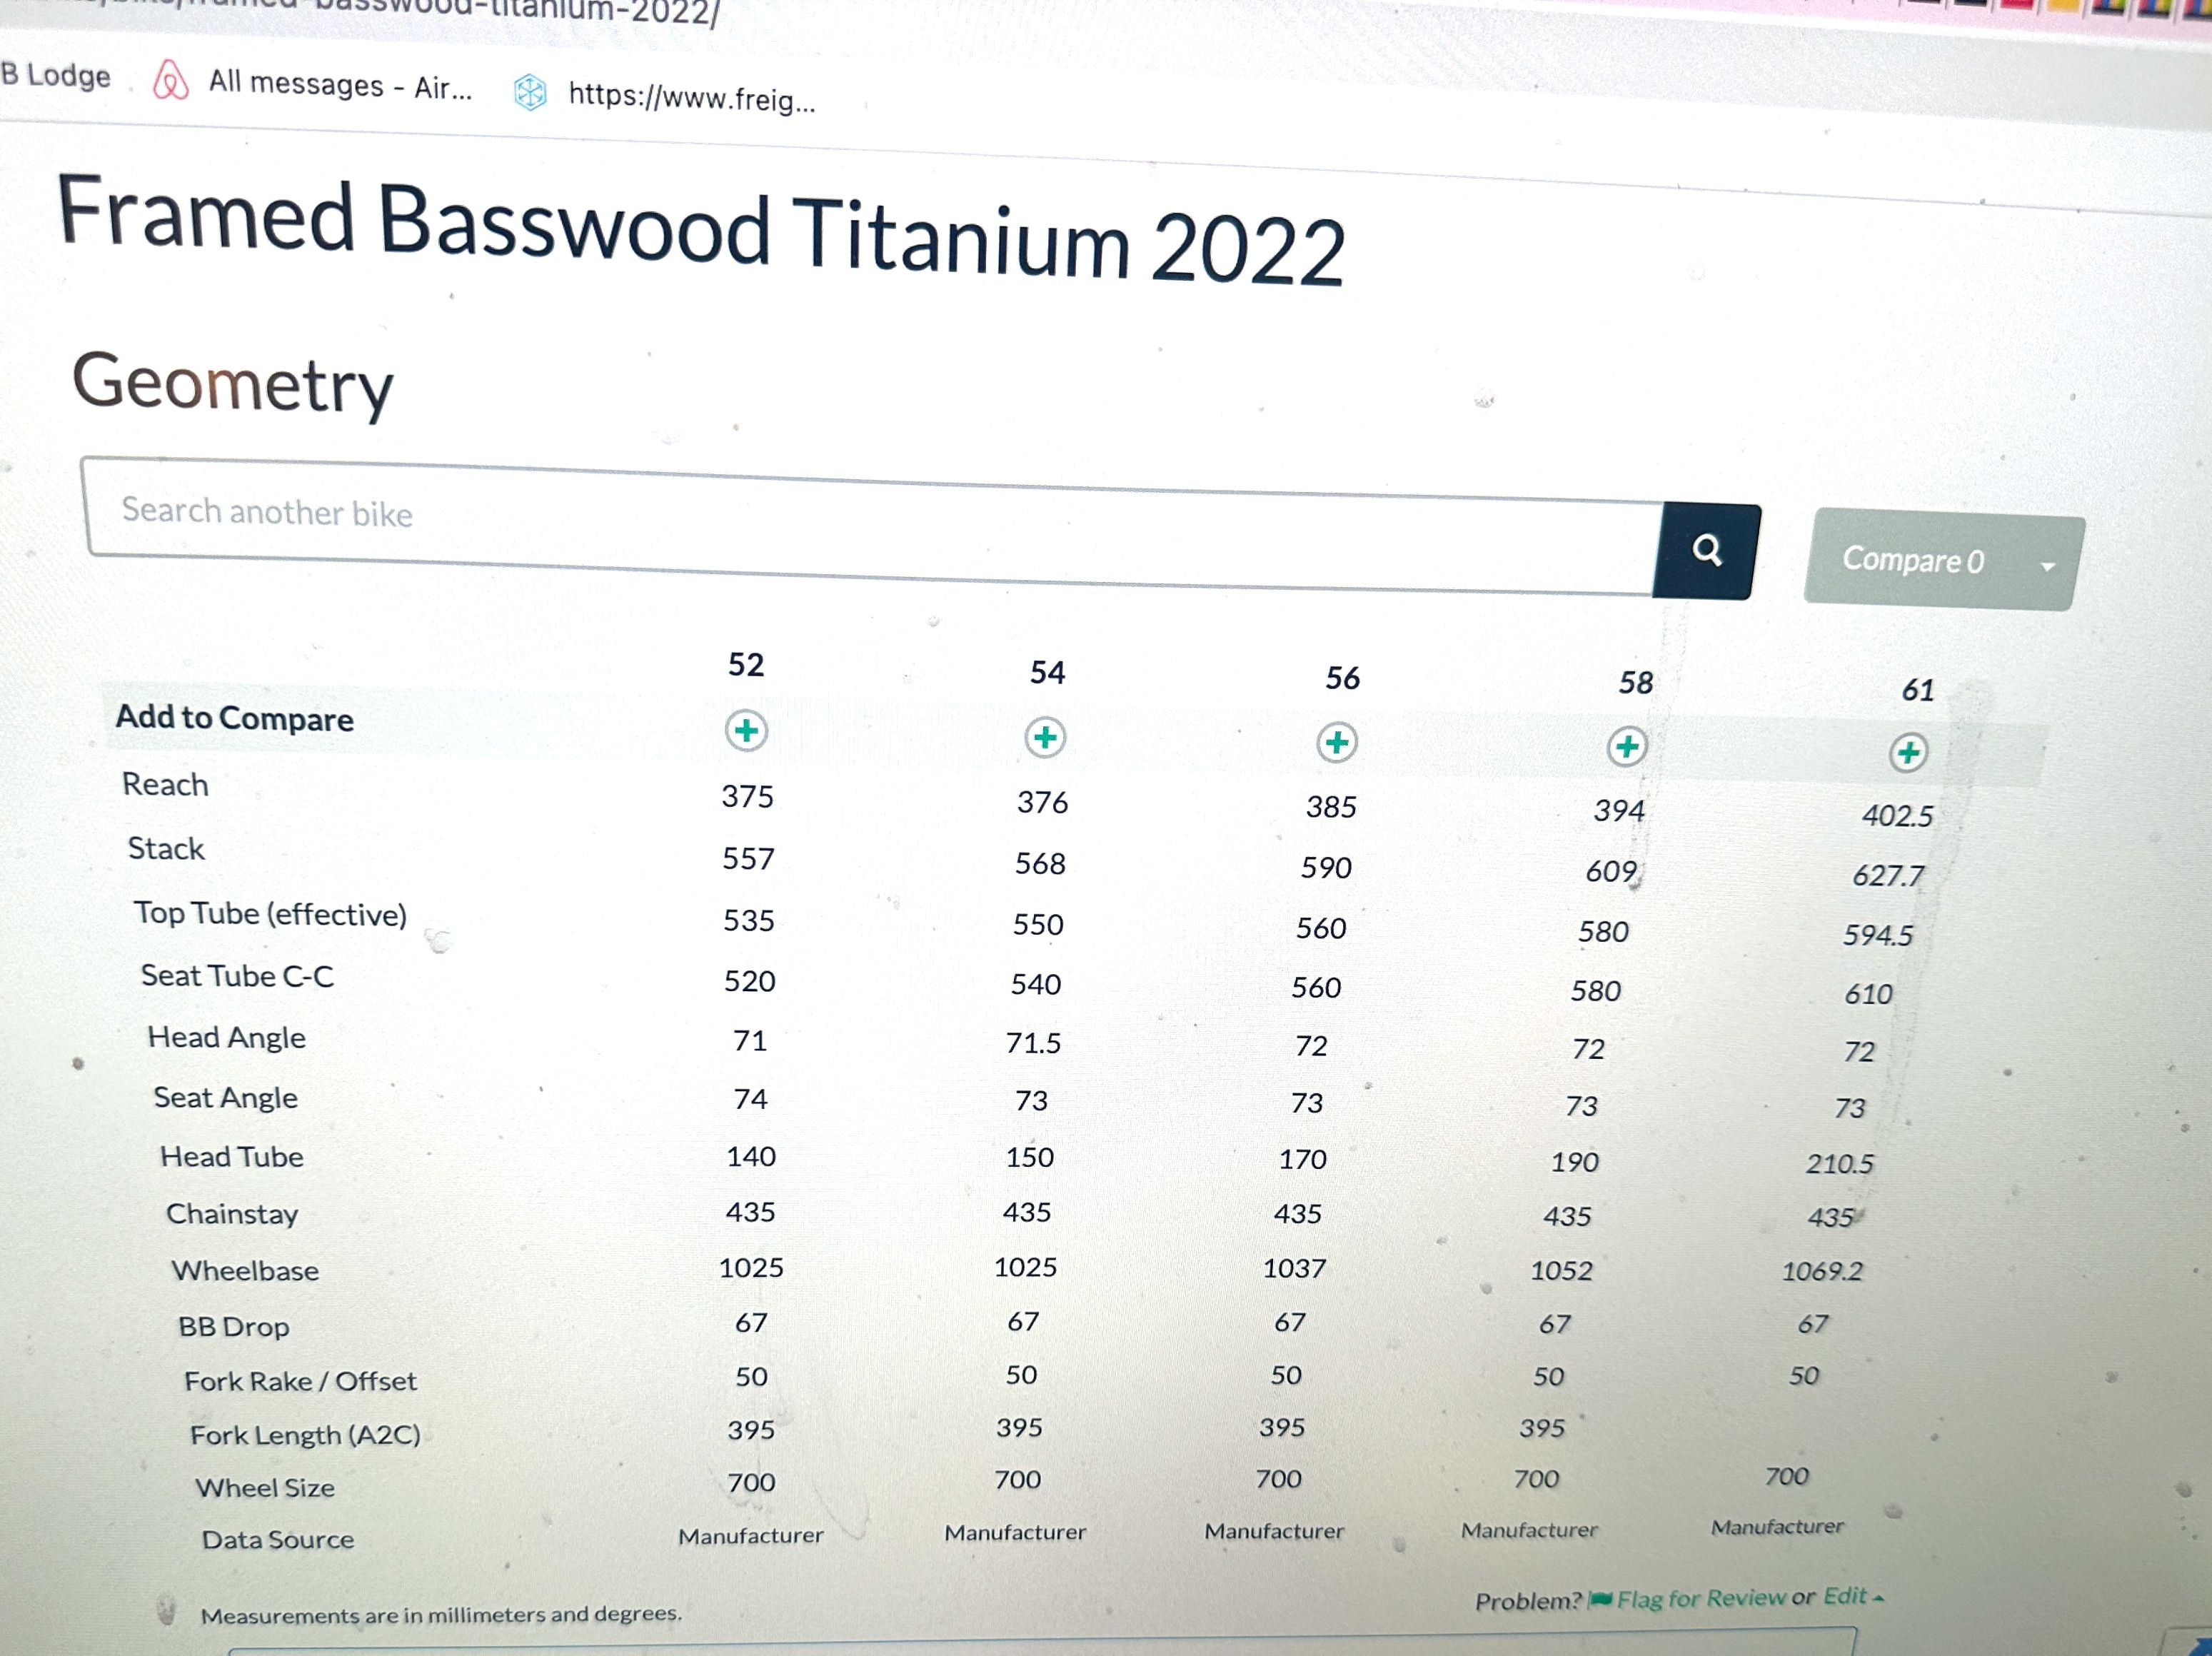
Task: Click the Head Tube row label
Action: pos(231,1157)
